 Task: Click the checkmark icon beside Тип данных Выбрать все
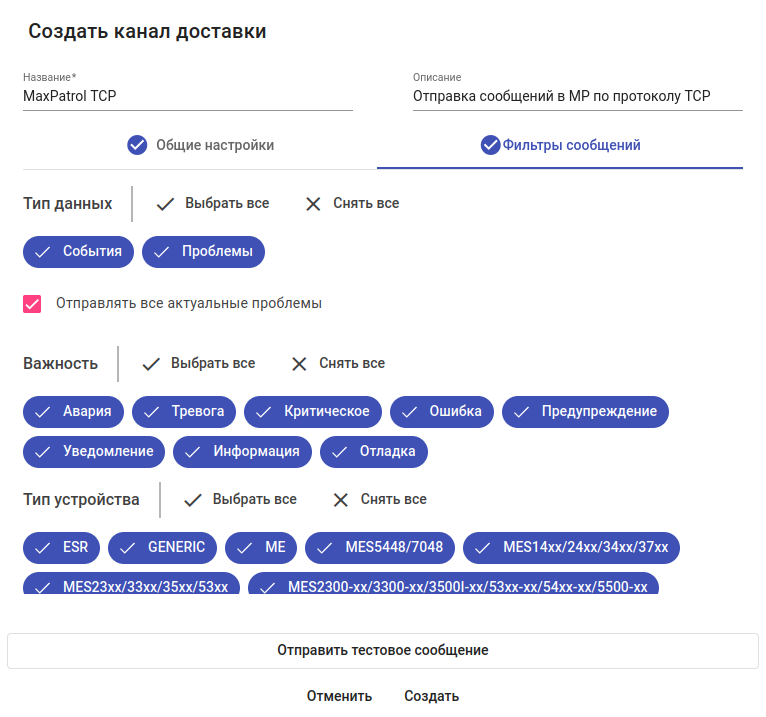165,204
